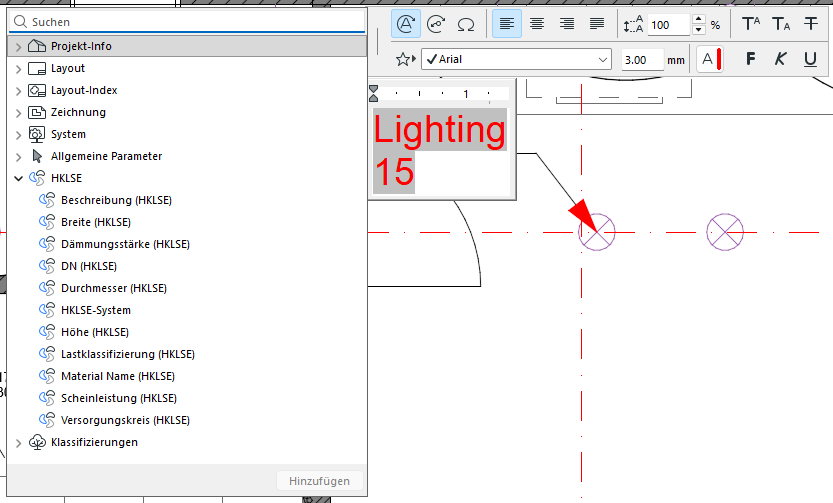Click the Layout-Index icon
The height and width of the screenshot is (503, 833).
[x=37, y=90]
